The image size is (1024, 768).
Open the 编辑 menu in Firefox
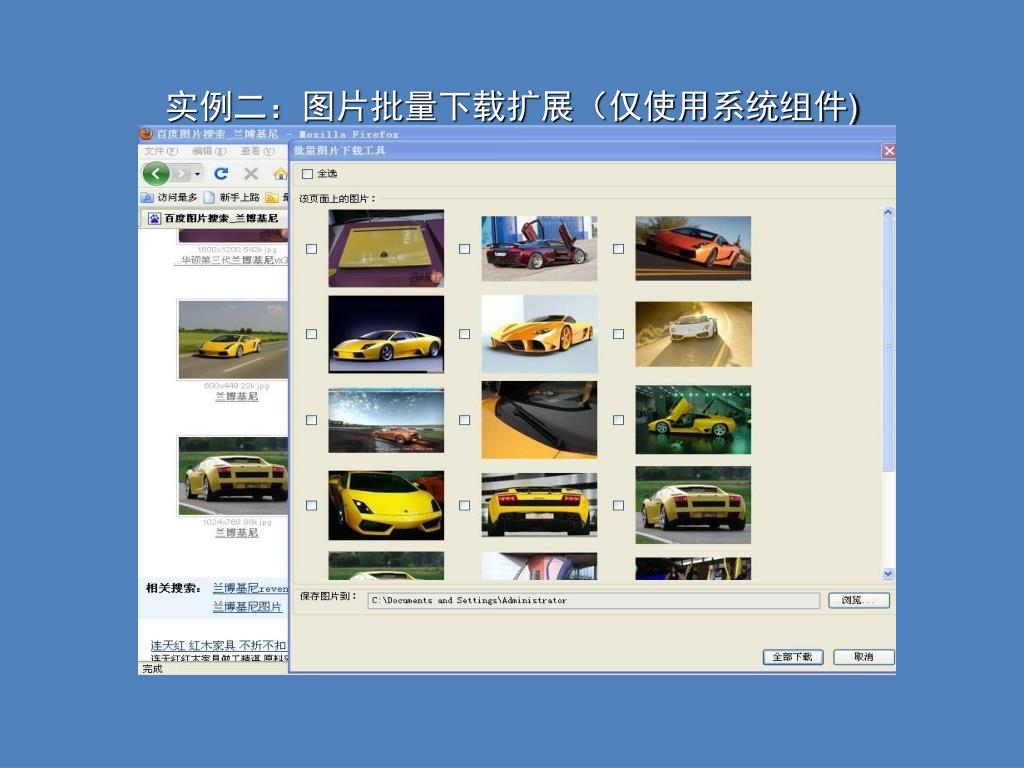click(209, 151)
